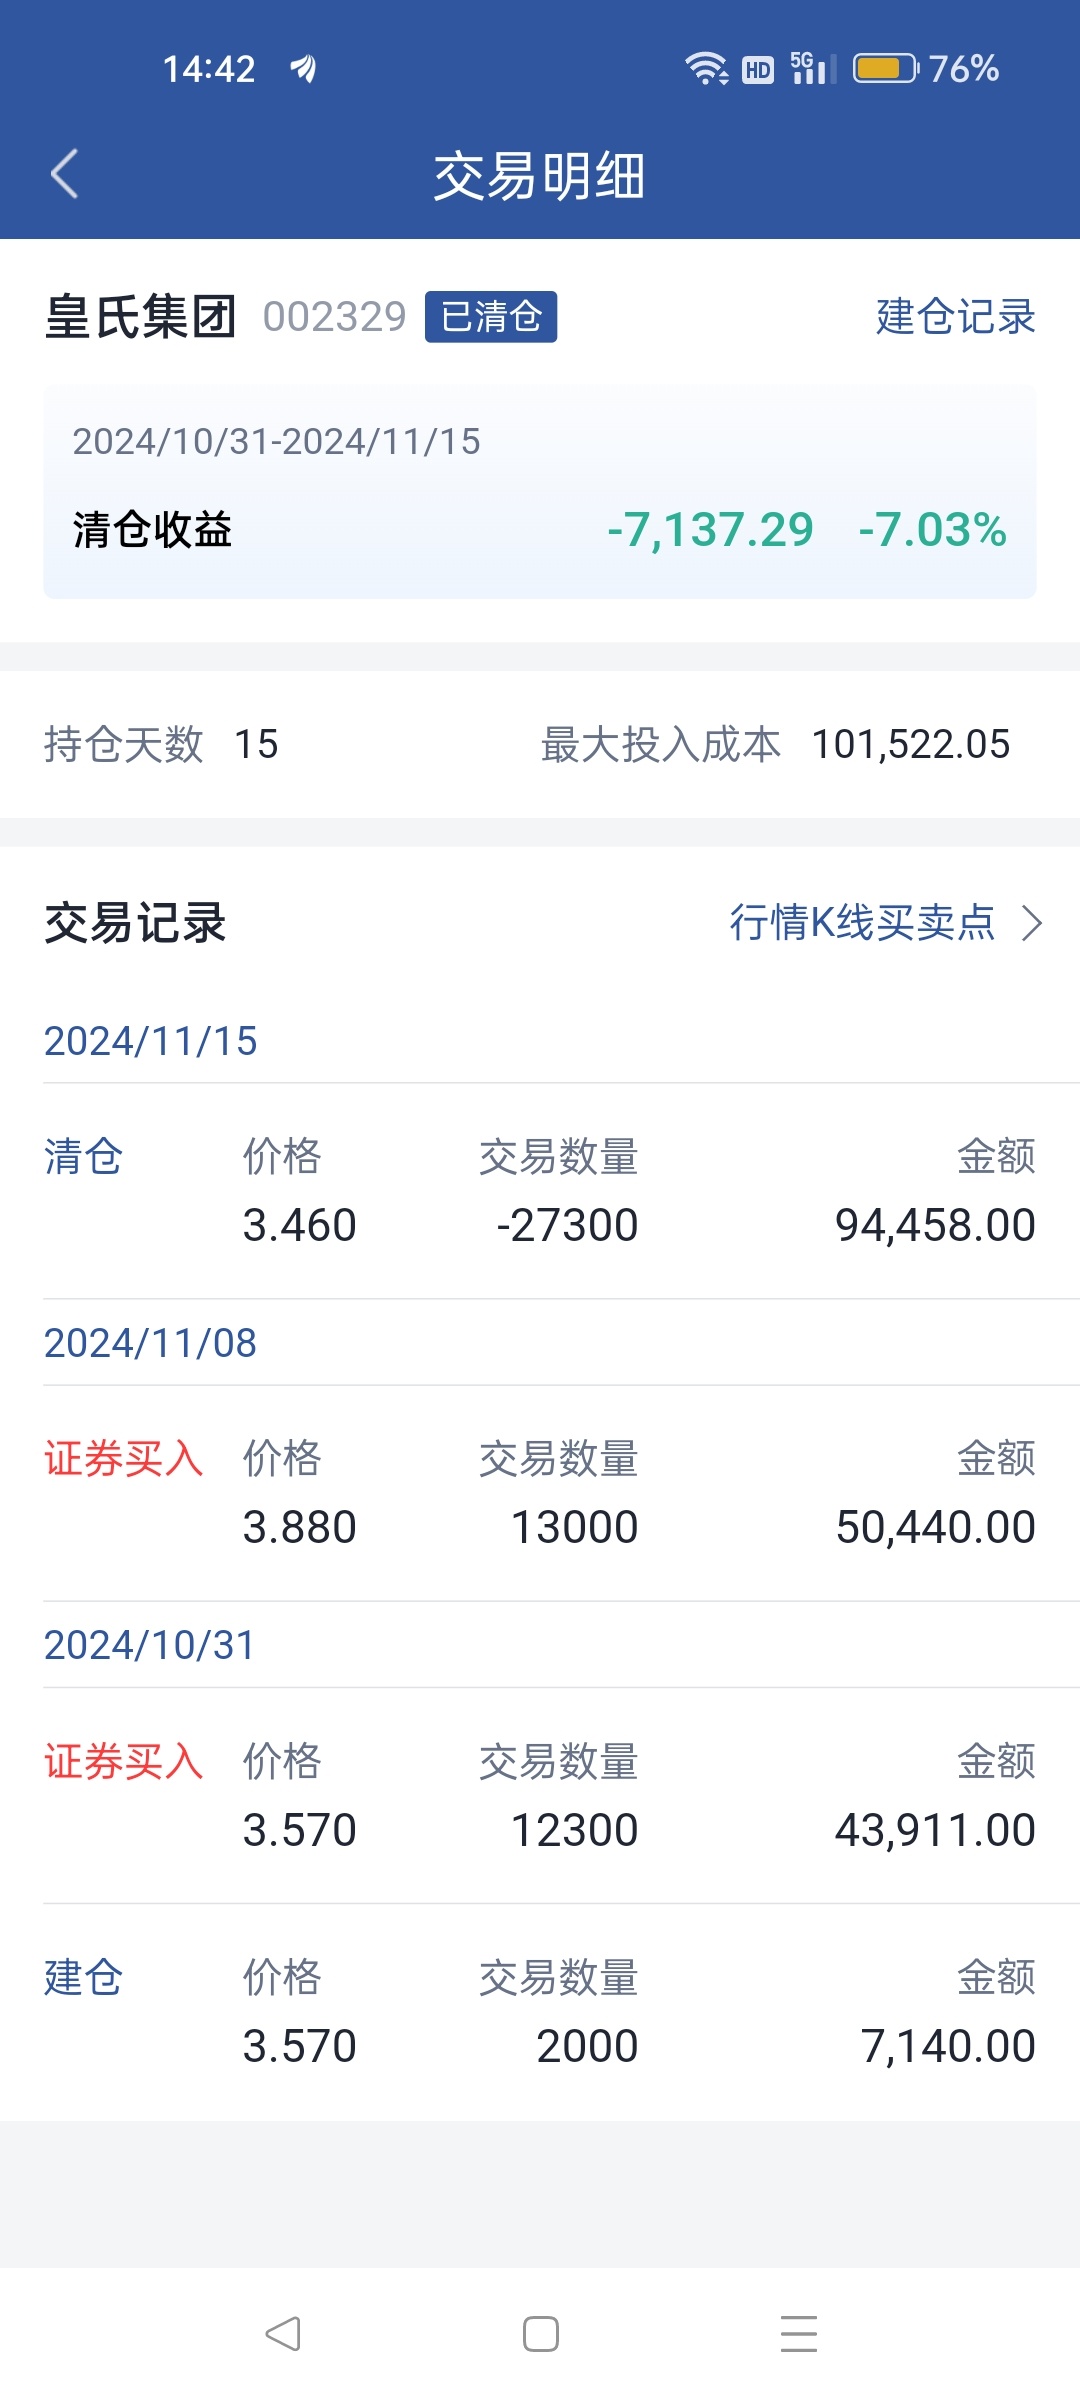Select the 证券买入 record with quantity 12300
This screenshot has height=2400, width=1080.
(540, 1796)
